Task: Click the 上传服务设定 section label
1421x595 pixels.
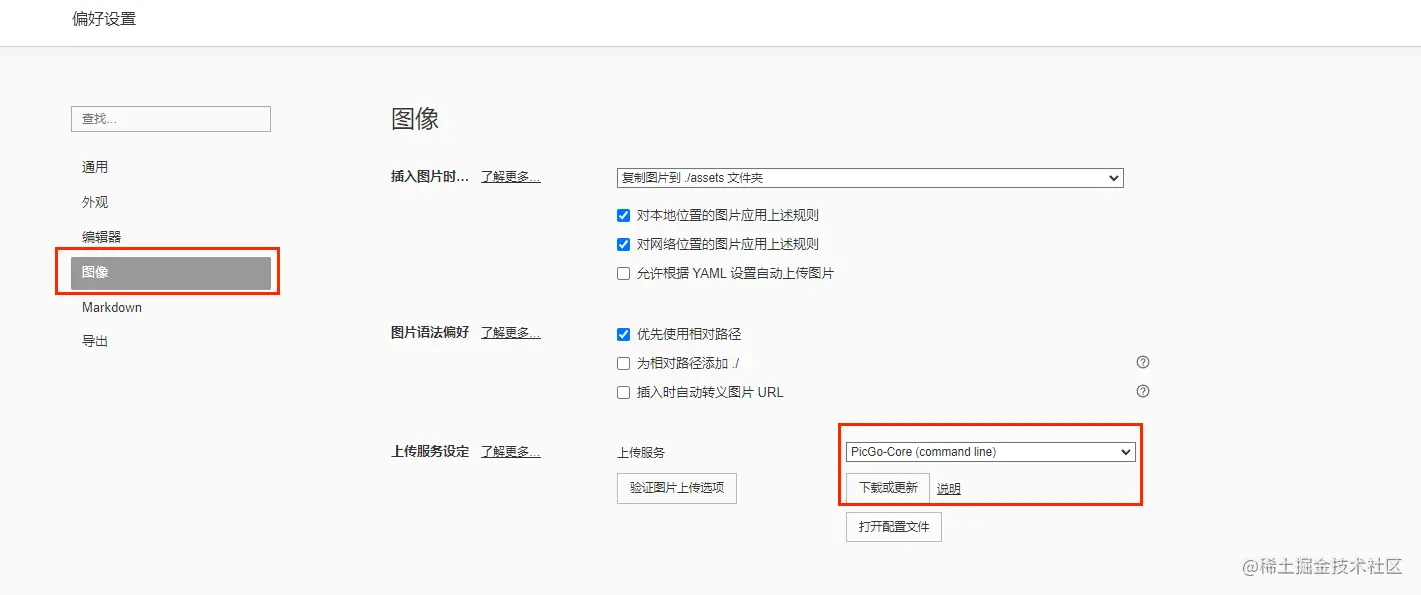Action: coord(430,452)
